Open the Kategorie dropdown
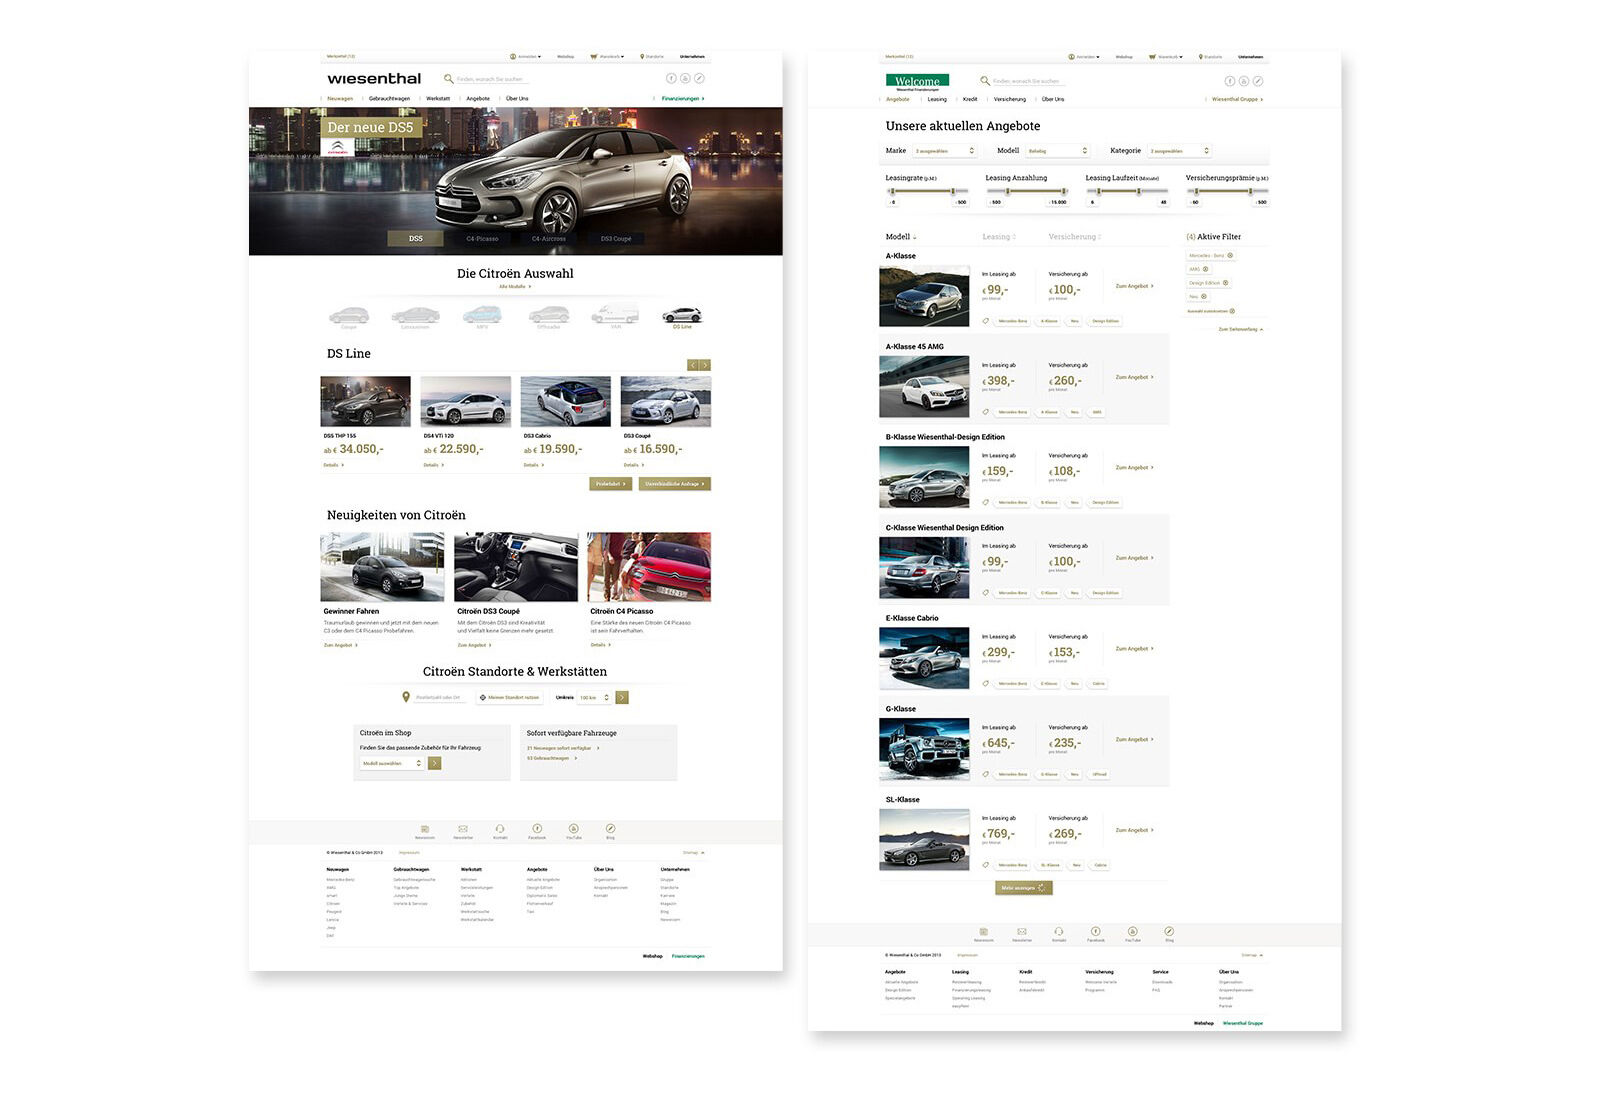The width and height of the screenshot is (1600, 1100). tap(1179, 151)
